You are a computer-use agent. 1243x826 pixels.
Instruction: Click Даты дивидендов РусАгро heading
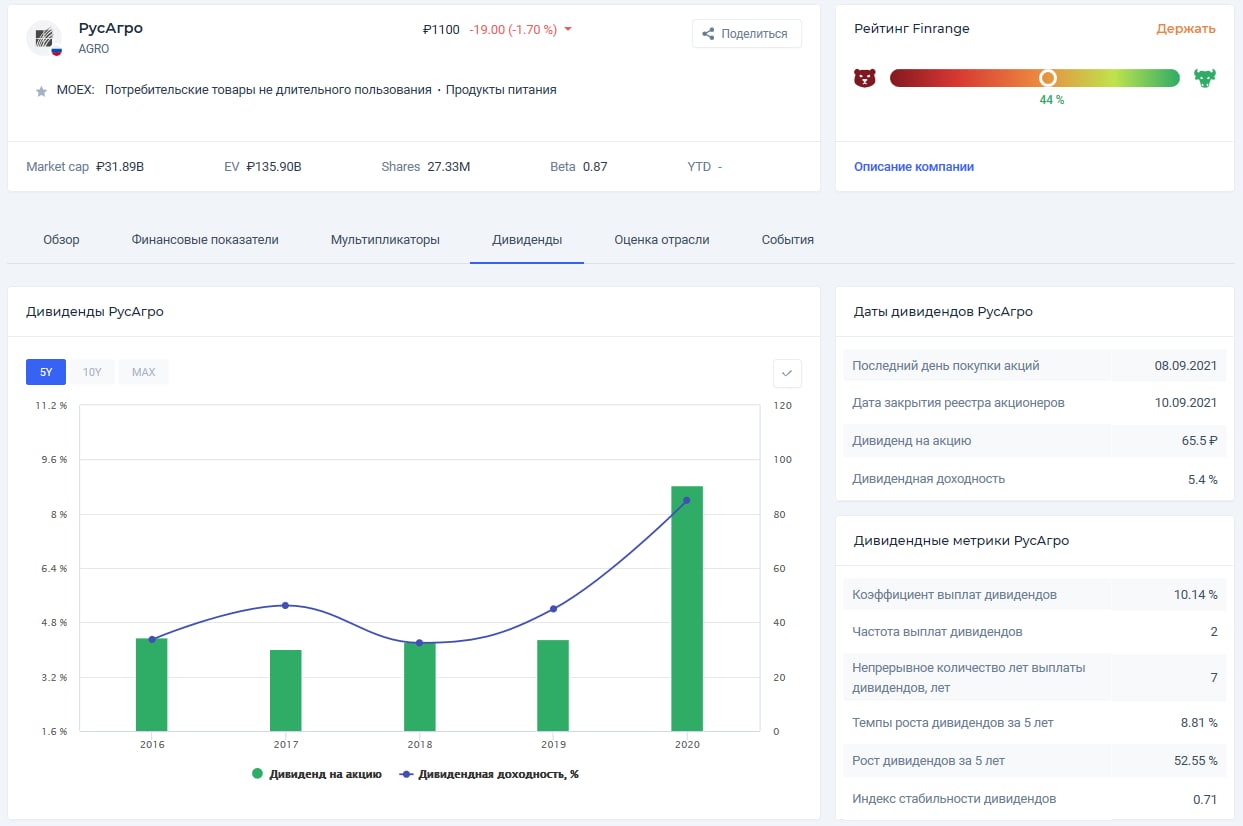pyautogui.click(x=943, y=312)
